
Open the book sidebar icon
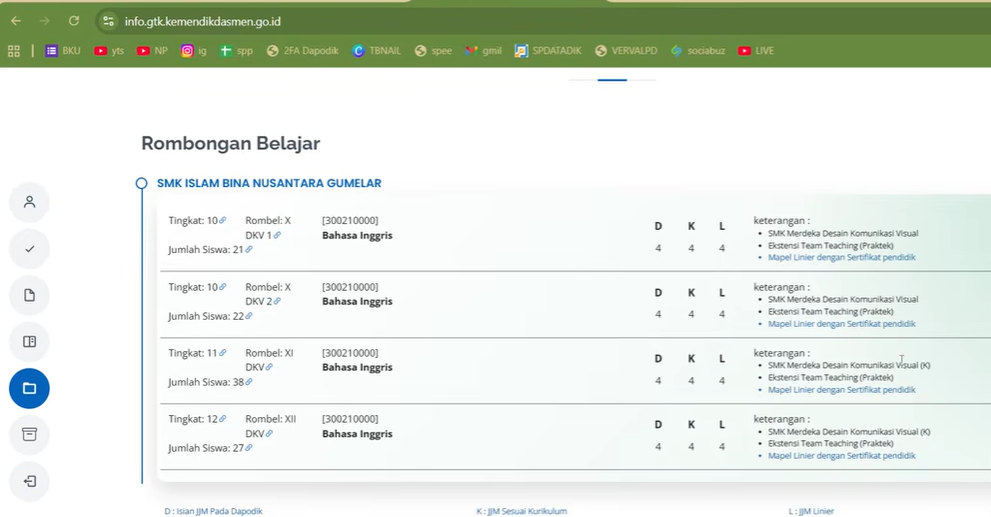coord(29,342)
